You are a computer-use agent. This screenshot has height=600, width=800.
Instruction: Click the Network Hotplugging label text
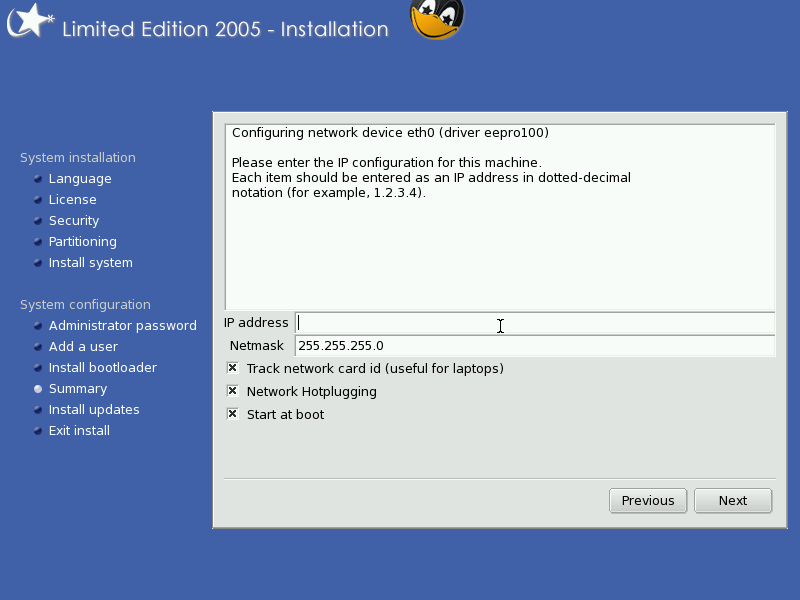(x=312, y=392)
